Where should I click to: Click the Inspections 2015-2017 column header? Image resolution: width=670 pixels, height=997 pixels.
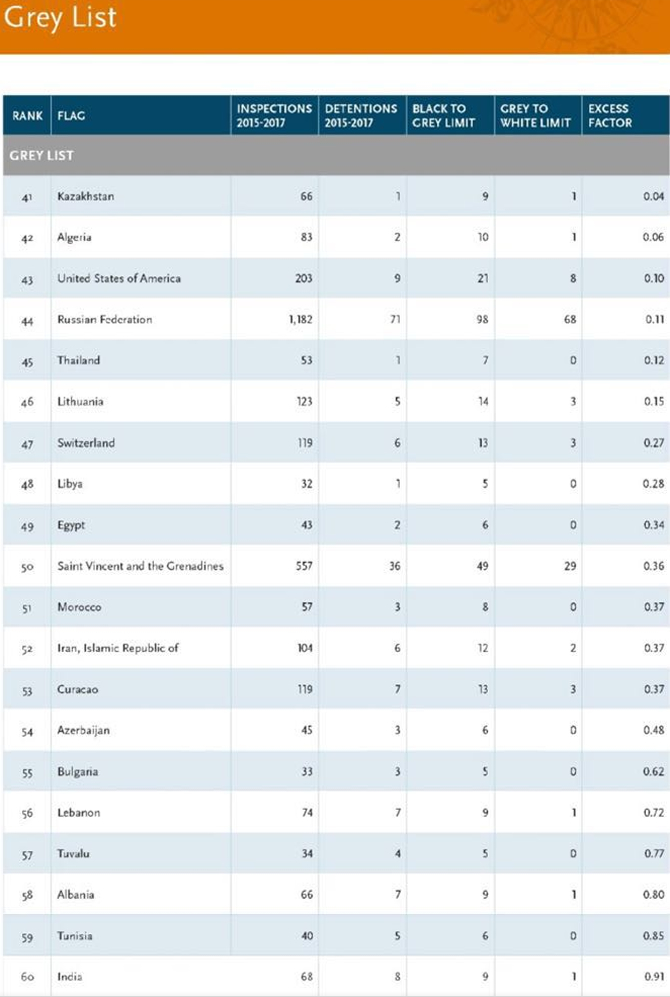[x=274, y=116]
